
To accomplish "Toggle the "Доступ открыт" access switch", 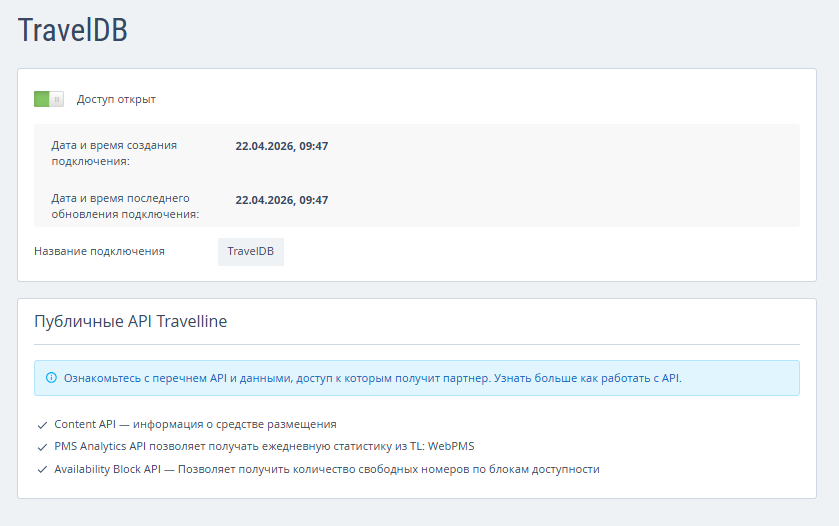I will 48,99.
